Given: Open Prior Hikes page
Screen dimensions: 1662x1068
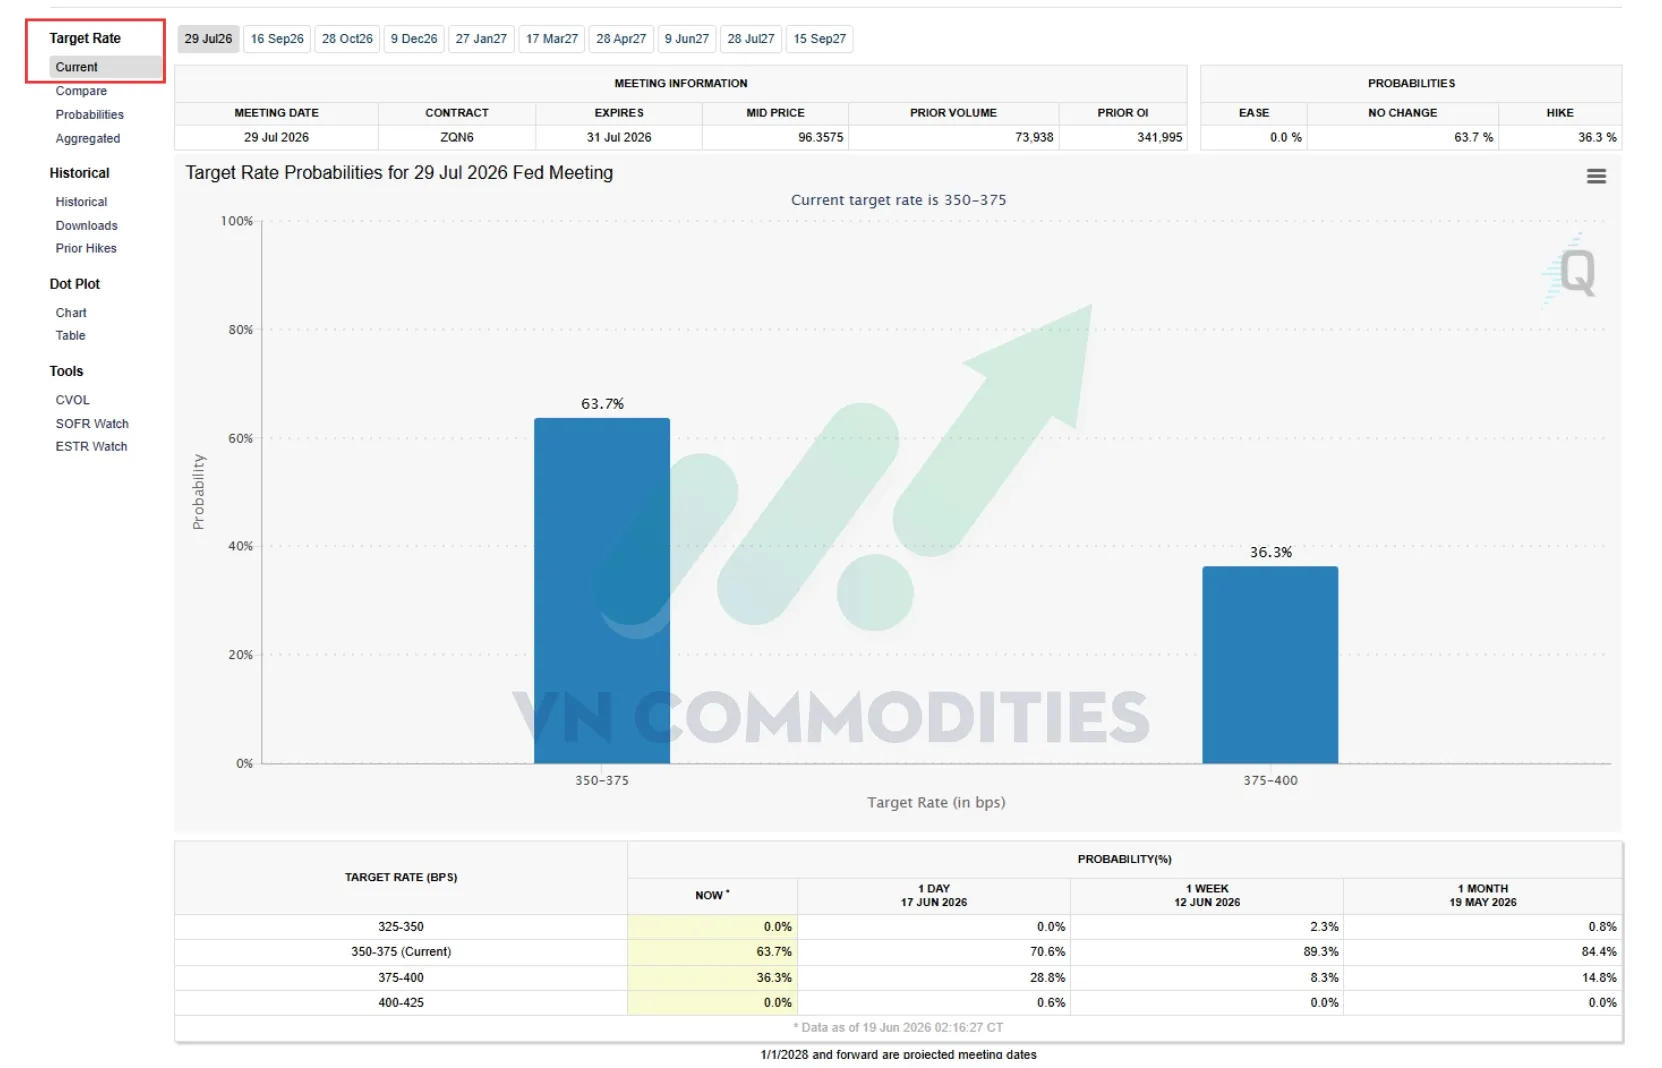Looking at the screenshot, I should (86, 249).
